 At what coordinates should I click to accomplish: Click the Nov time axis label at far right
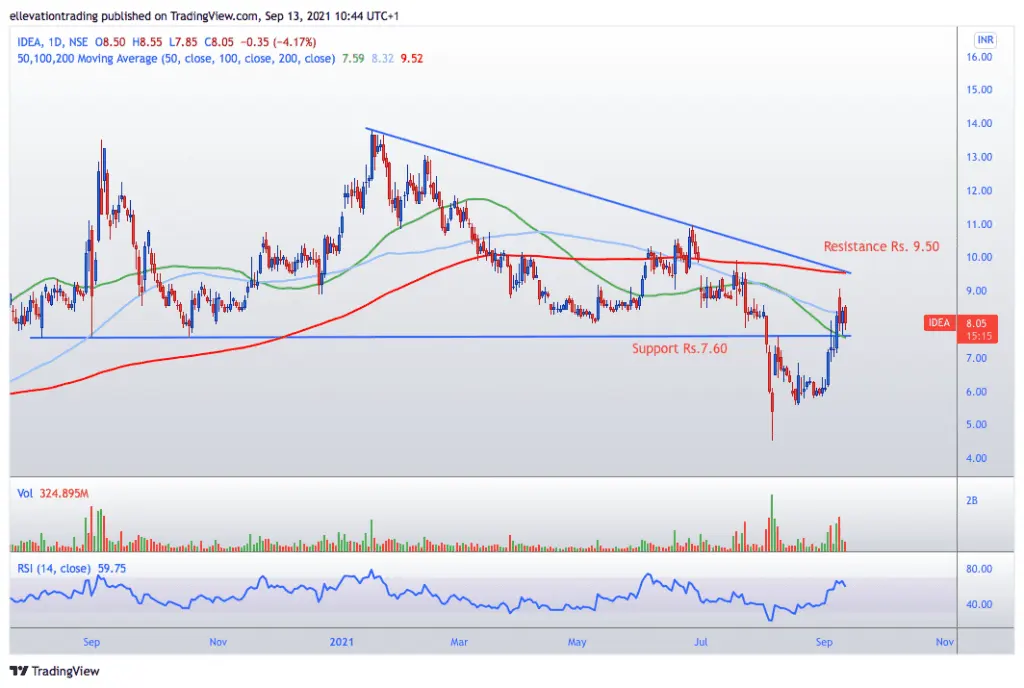click(944, 642)
